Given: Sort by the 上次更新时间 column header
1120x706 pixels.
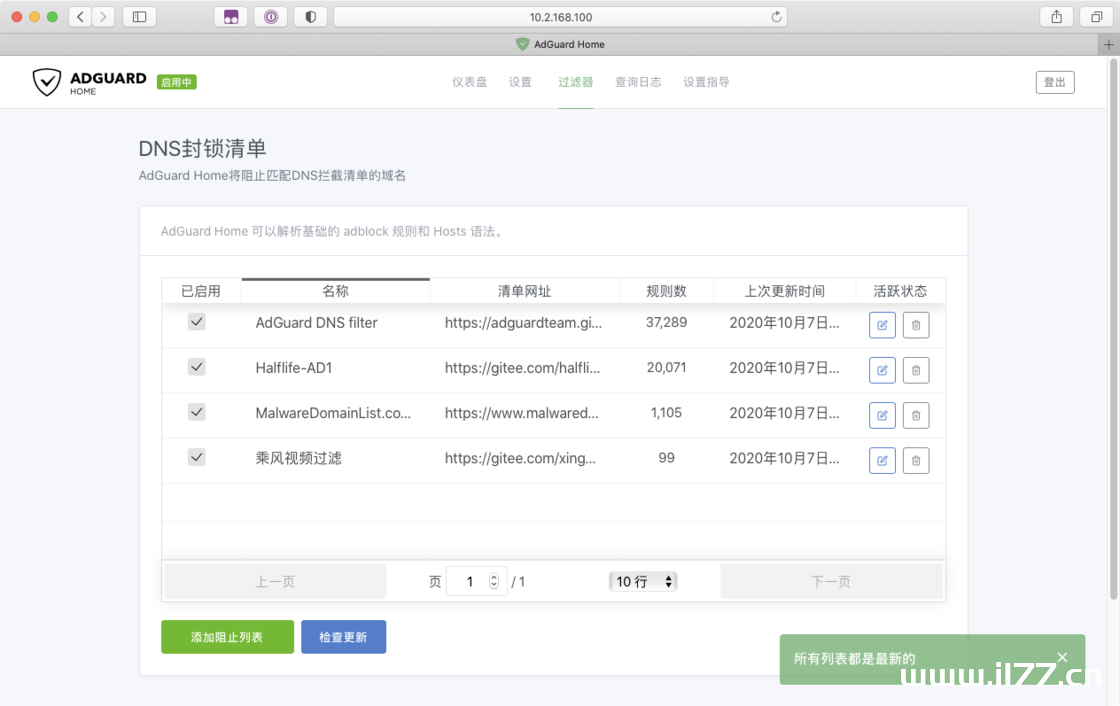Looking at the screenshot, I should [784, 291].
